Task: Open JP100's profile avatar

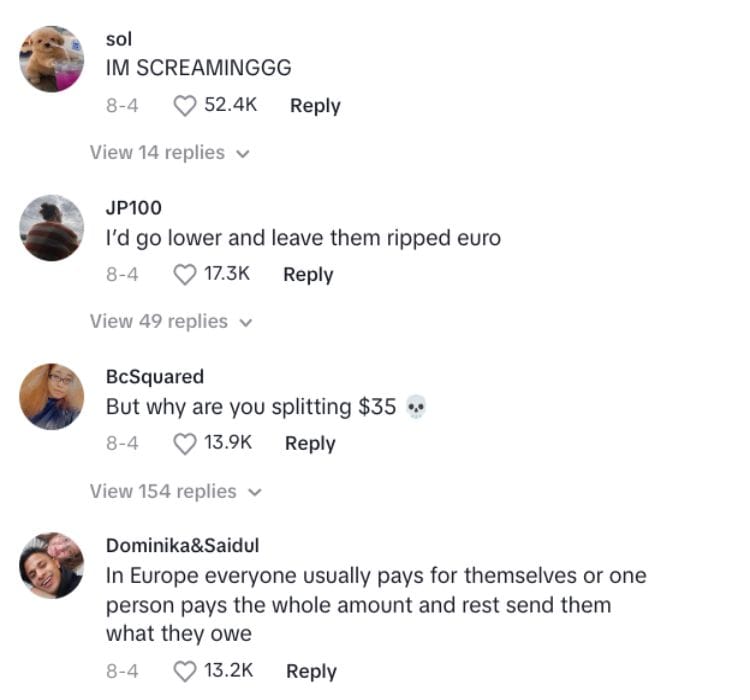Action: 52,228
